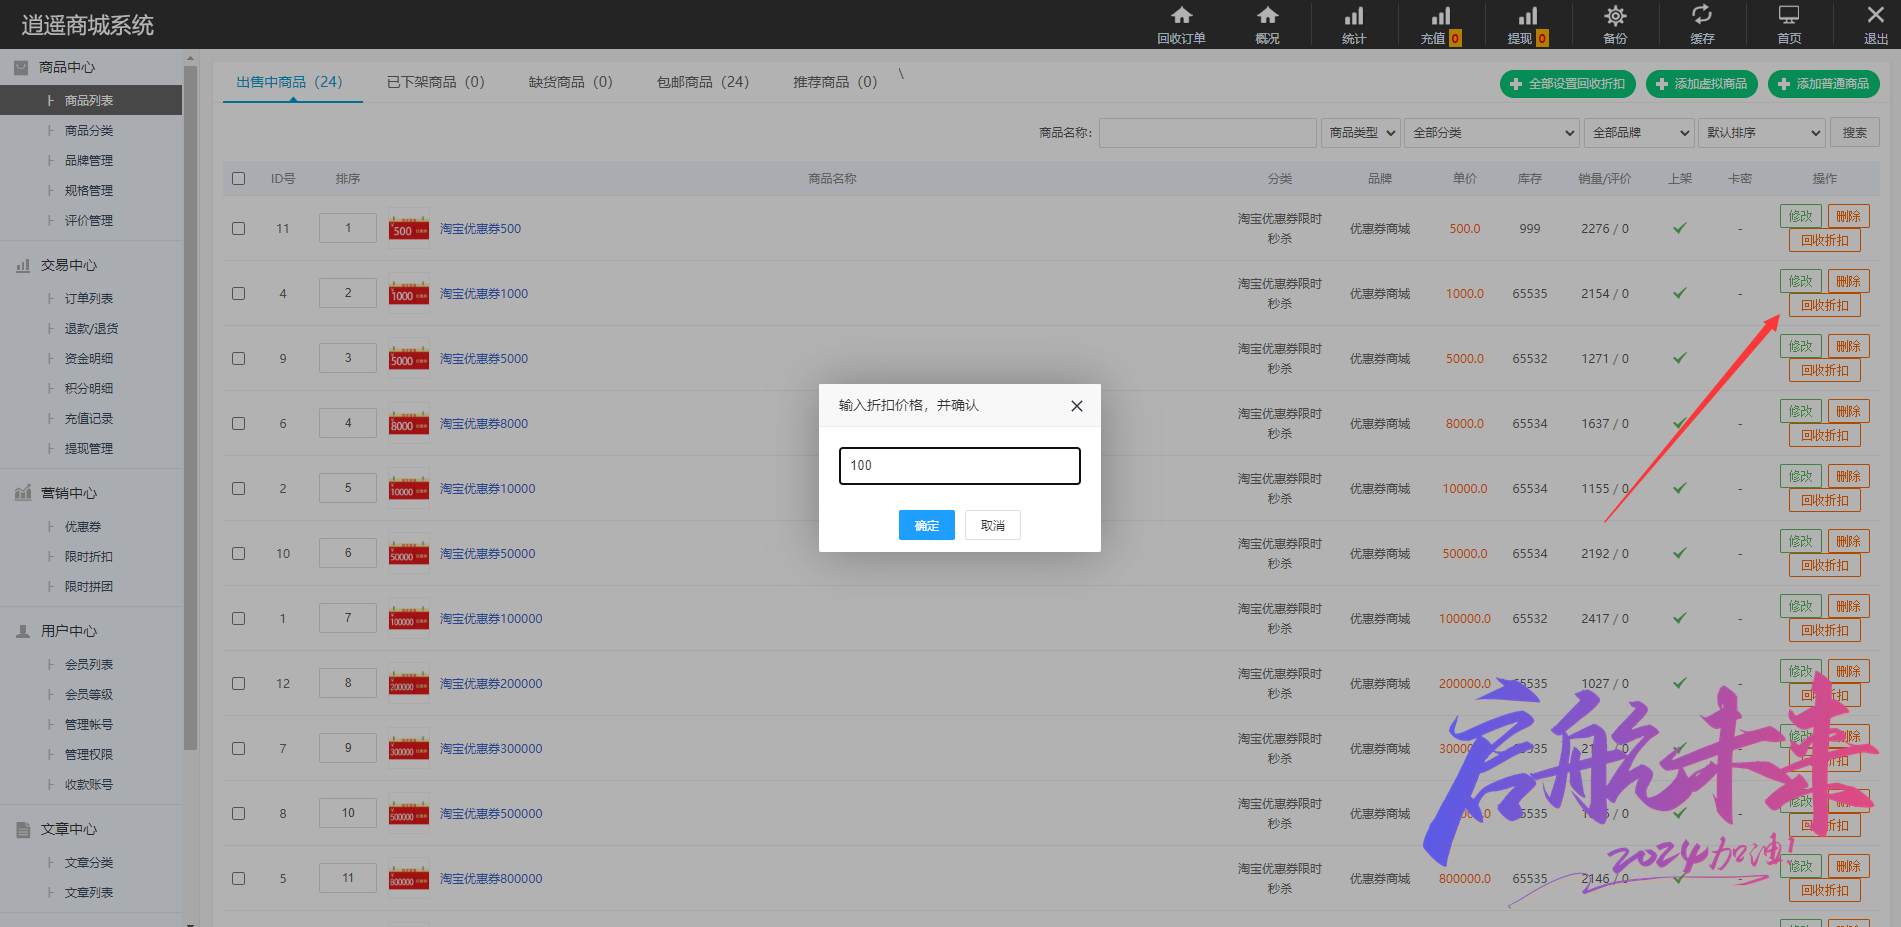Viewport: 1901px width, 927px height.
Task: Check the row checkbox for 淘宝优惠券5000
Action: [x=238, y=358]
